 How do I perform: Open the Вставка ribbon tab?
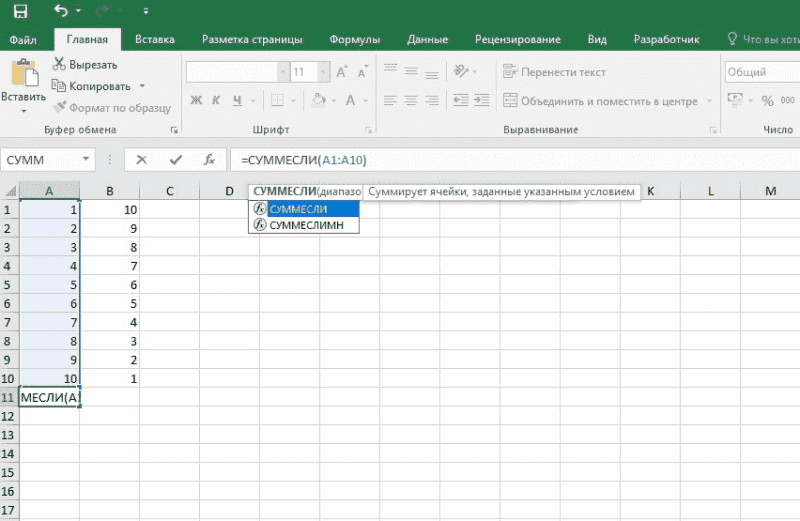pyautogui.click(x=154, y=40)
